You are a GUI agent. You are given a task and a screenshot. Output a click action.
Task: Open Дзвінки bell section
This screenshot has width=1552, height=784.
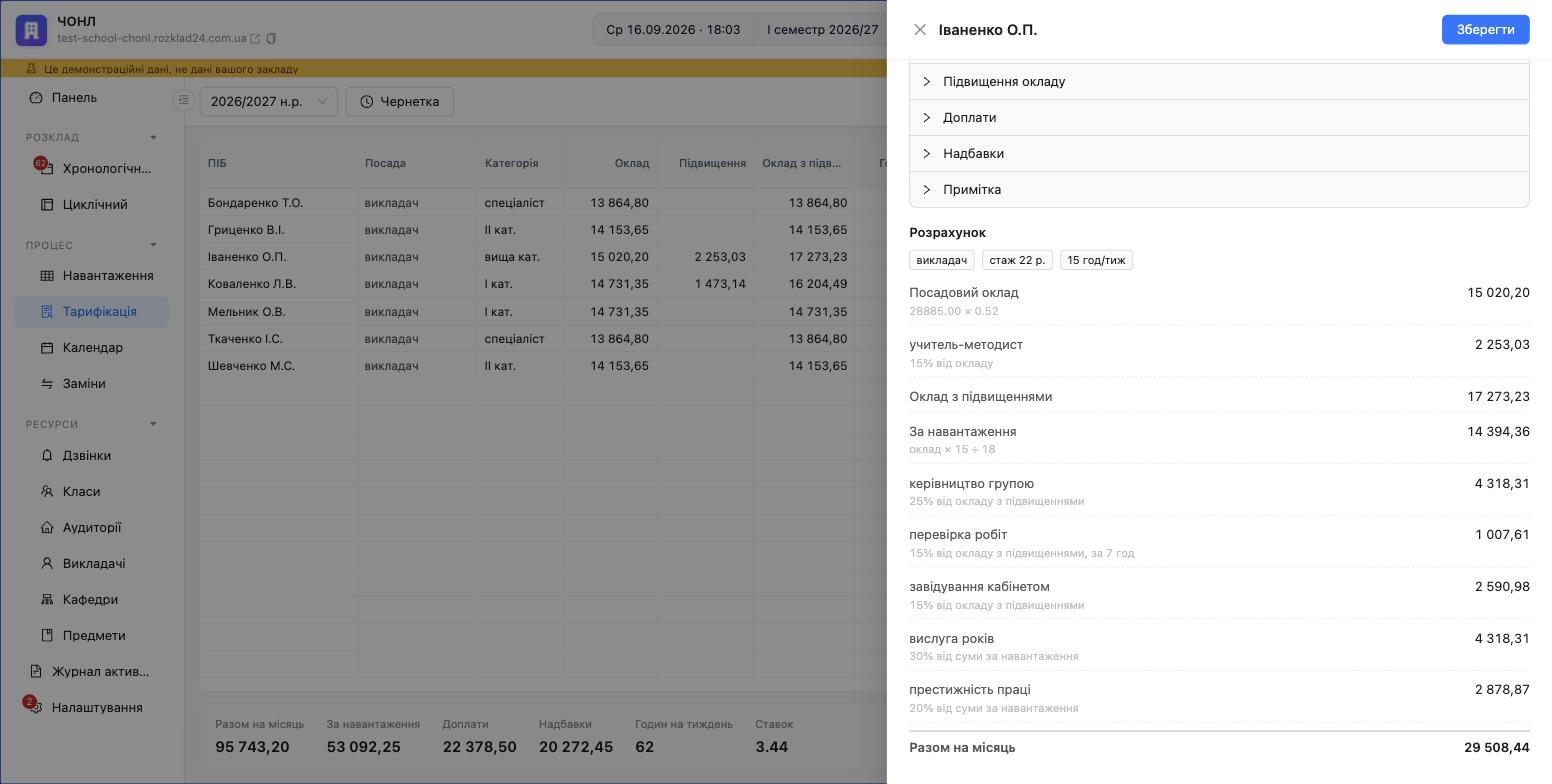tap(92, 455)
